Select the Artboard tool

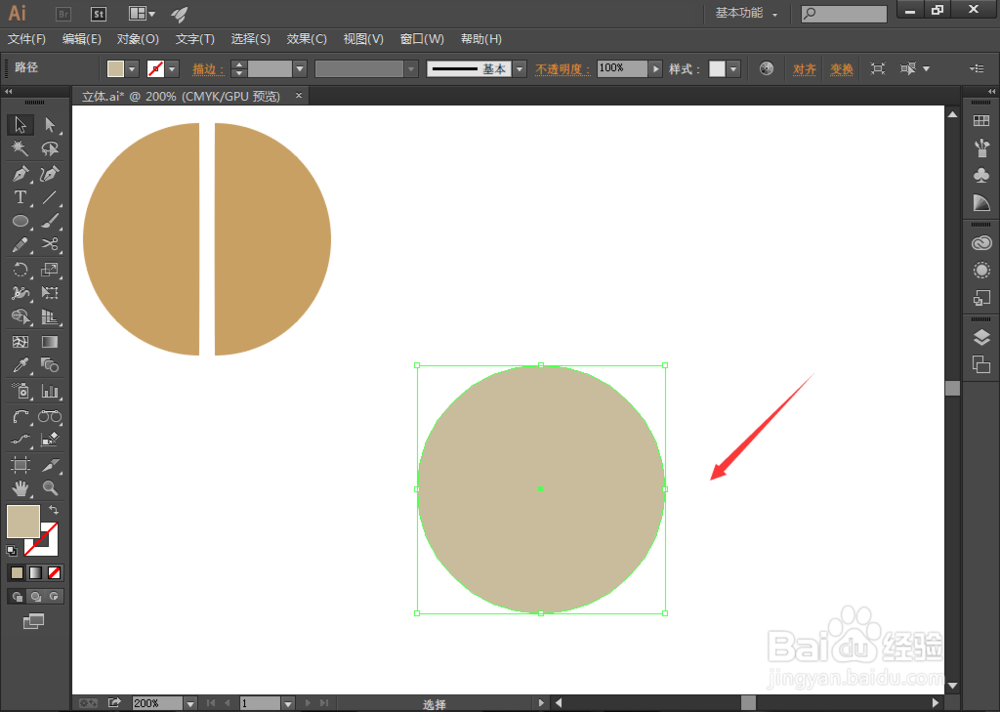[x=20, y=464]
